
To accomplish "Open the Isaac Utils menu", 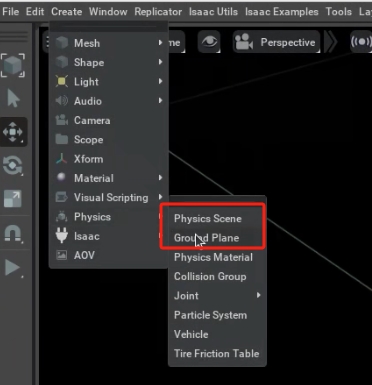I will [213, 12].
